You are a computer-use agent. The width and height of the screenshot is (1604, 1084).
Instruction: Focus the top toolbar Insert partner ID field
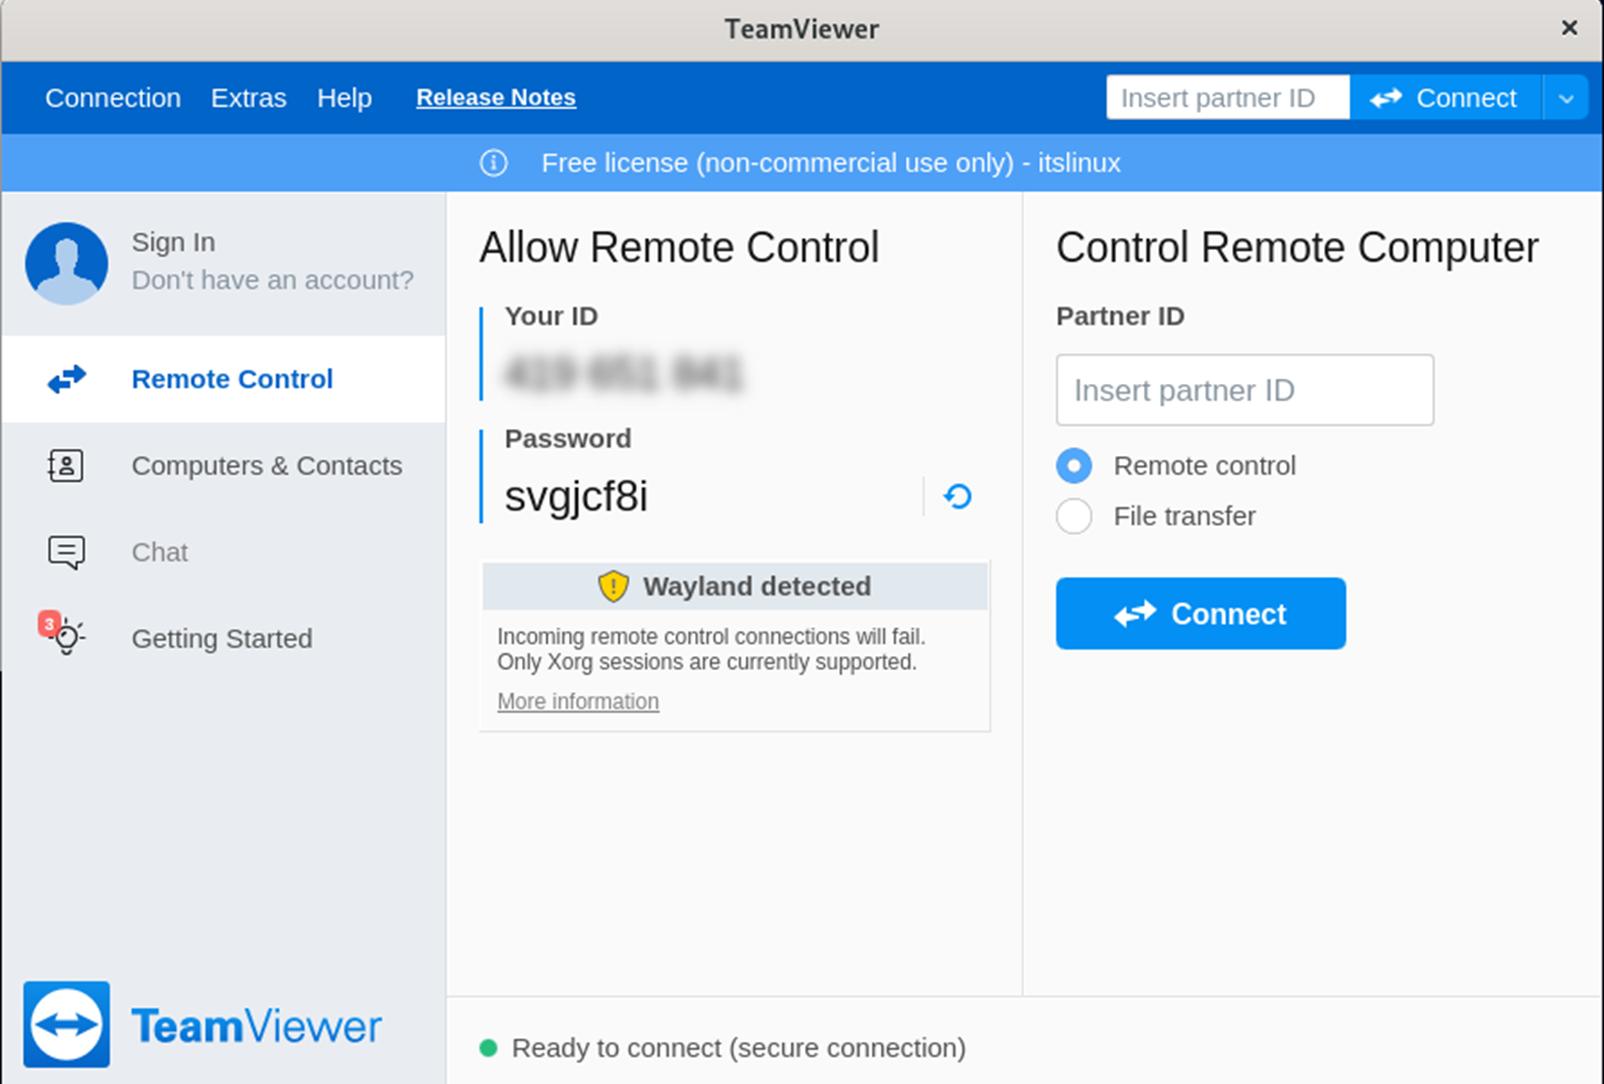click(1228, 98)
